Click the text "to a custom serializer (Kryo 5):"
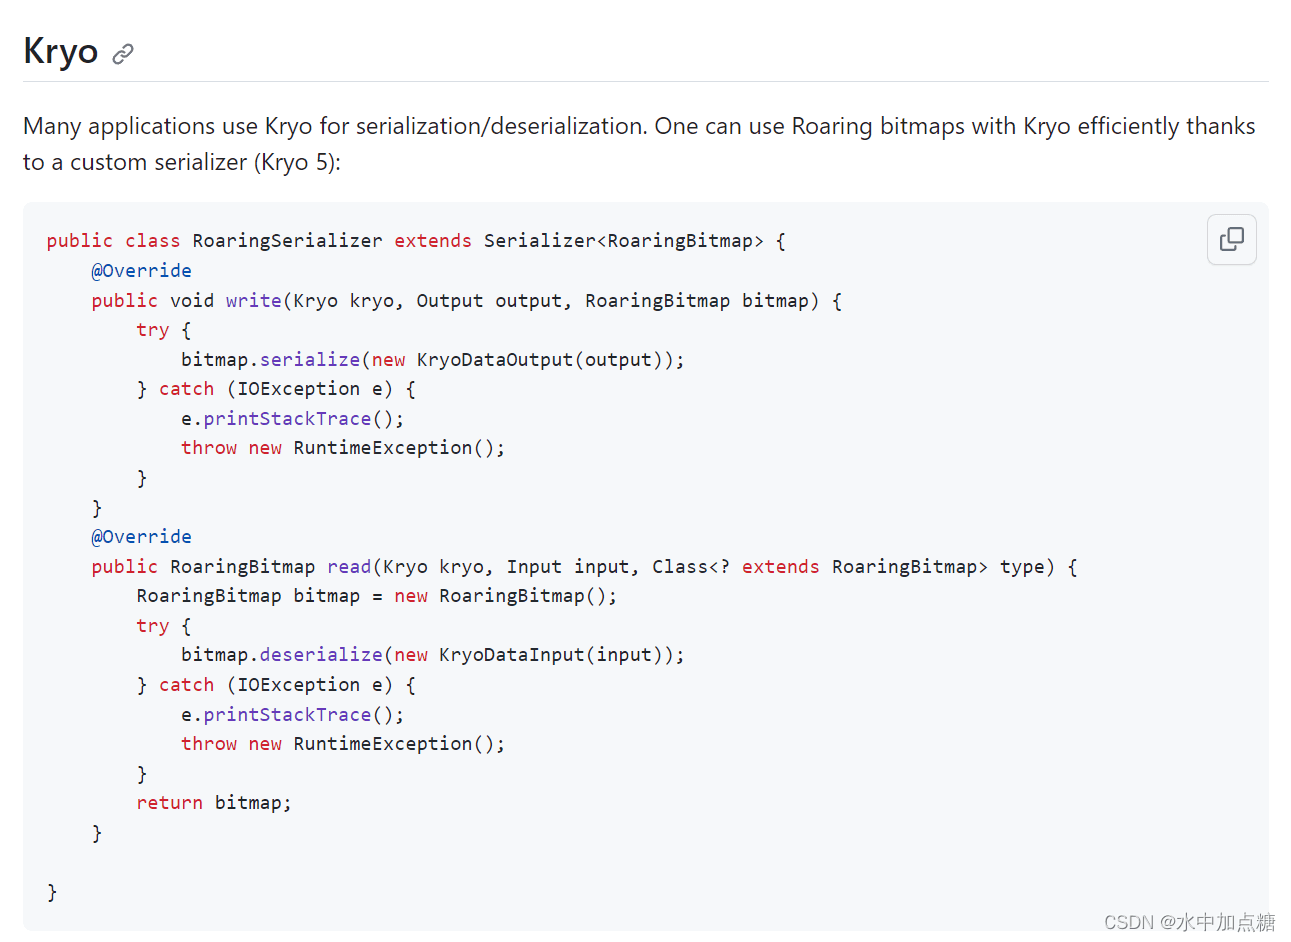1291x942 pixels. tap(182, 162)
